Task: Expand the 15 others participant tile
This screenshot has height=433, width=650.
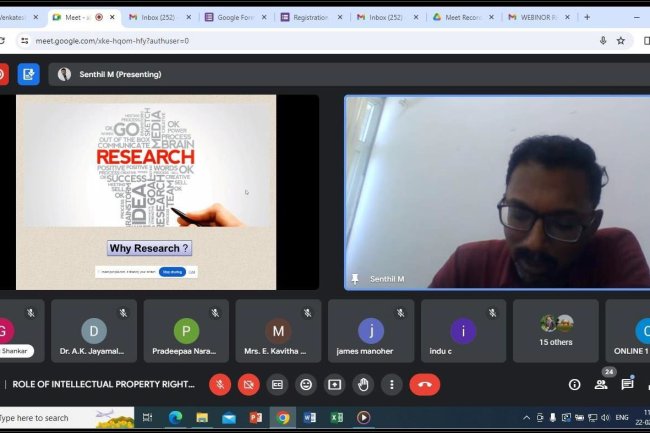Action: click(x=556, y=331)
